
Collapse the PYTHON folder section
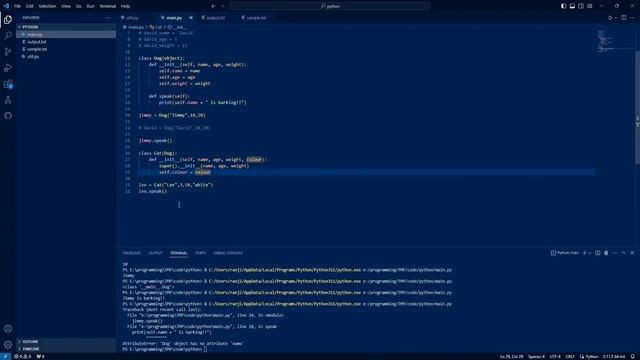point(66,27)
